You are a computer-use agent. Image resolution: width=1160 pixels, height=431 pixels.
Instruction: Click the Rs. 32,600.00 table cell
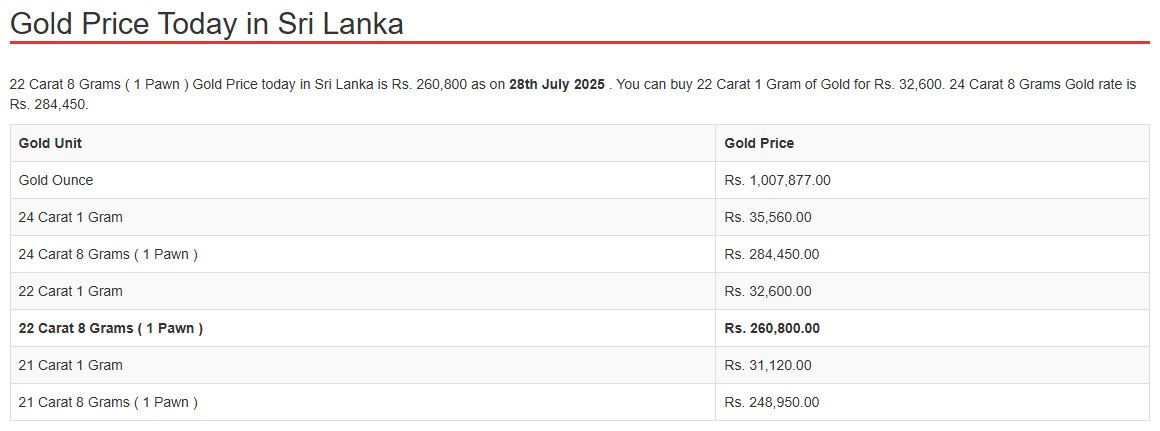tap(768, 291)
